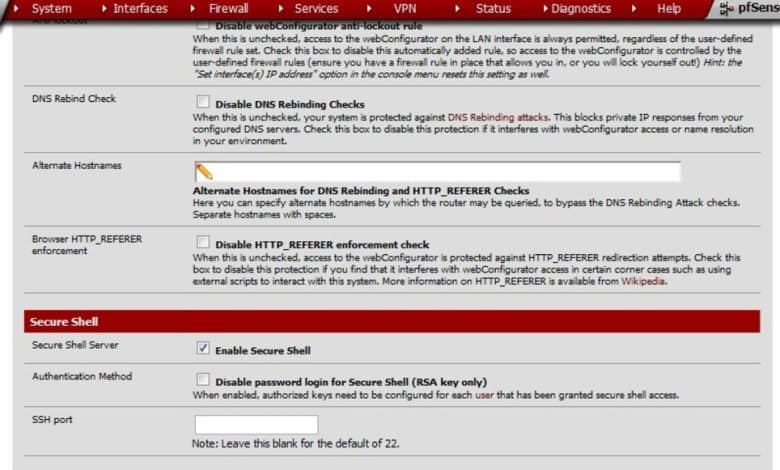This screenshot has width=780, height=470.
Task: Click the 'Authentication Method' row label
Action: pos(82,376)
